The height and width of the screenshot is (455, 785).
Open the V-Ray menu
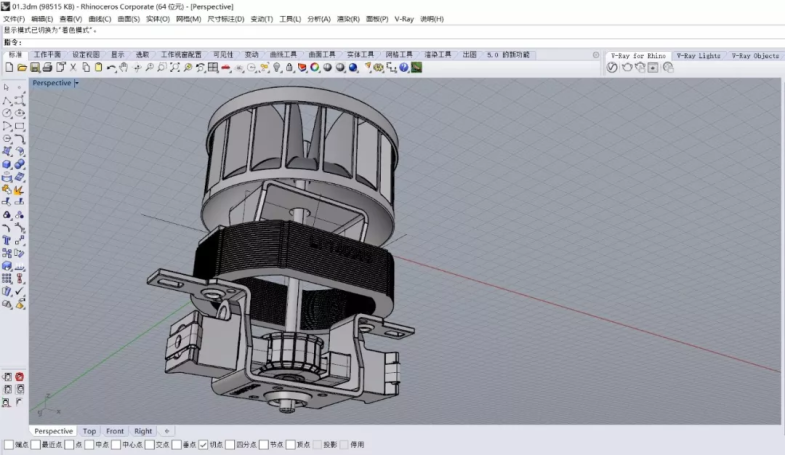click(x=404, y=19)
